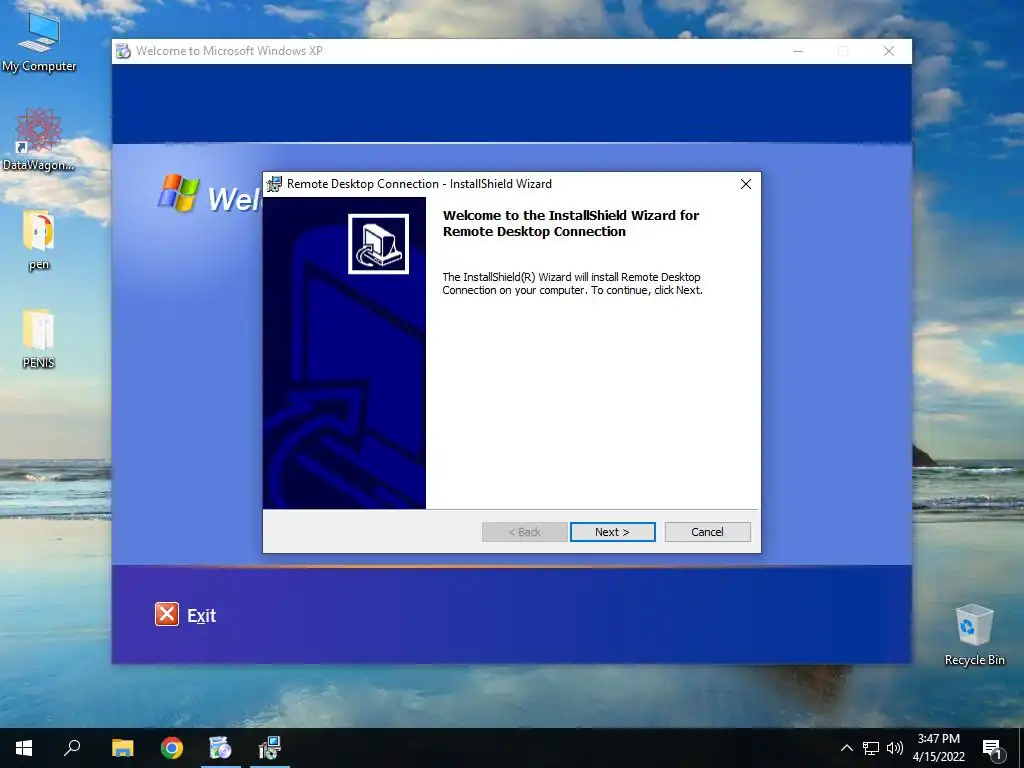Select the PENIS folder on the desktop
Screen dimensions: 1024x768
tap(39, 339)
